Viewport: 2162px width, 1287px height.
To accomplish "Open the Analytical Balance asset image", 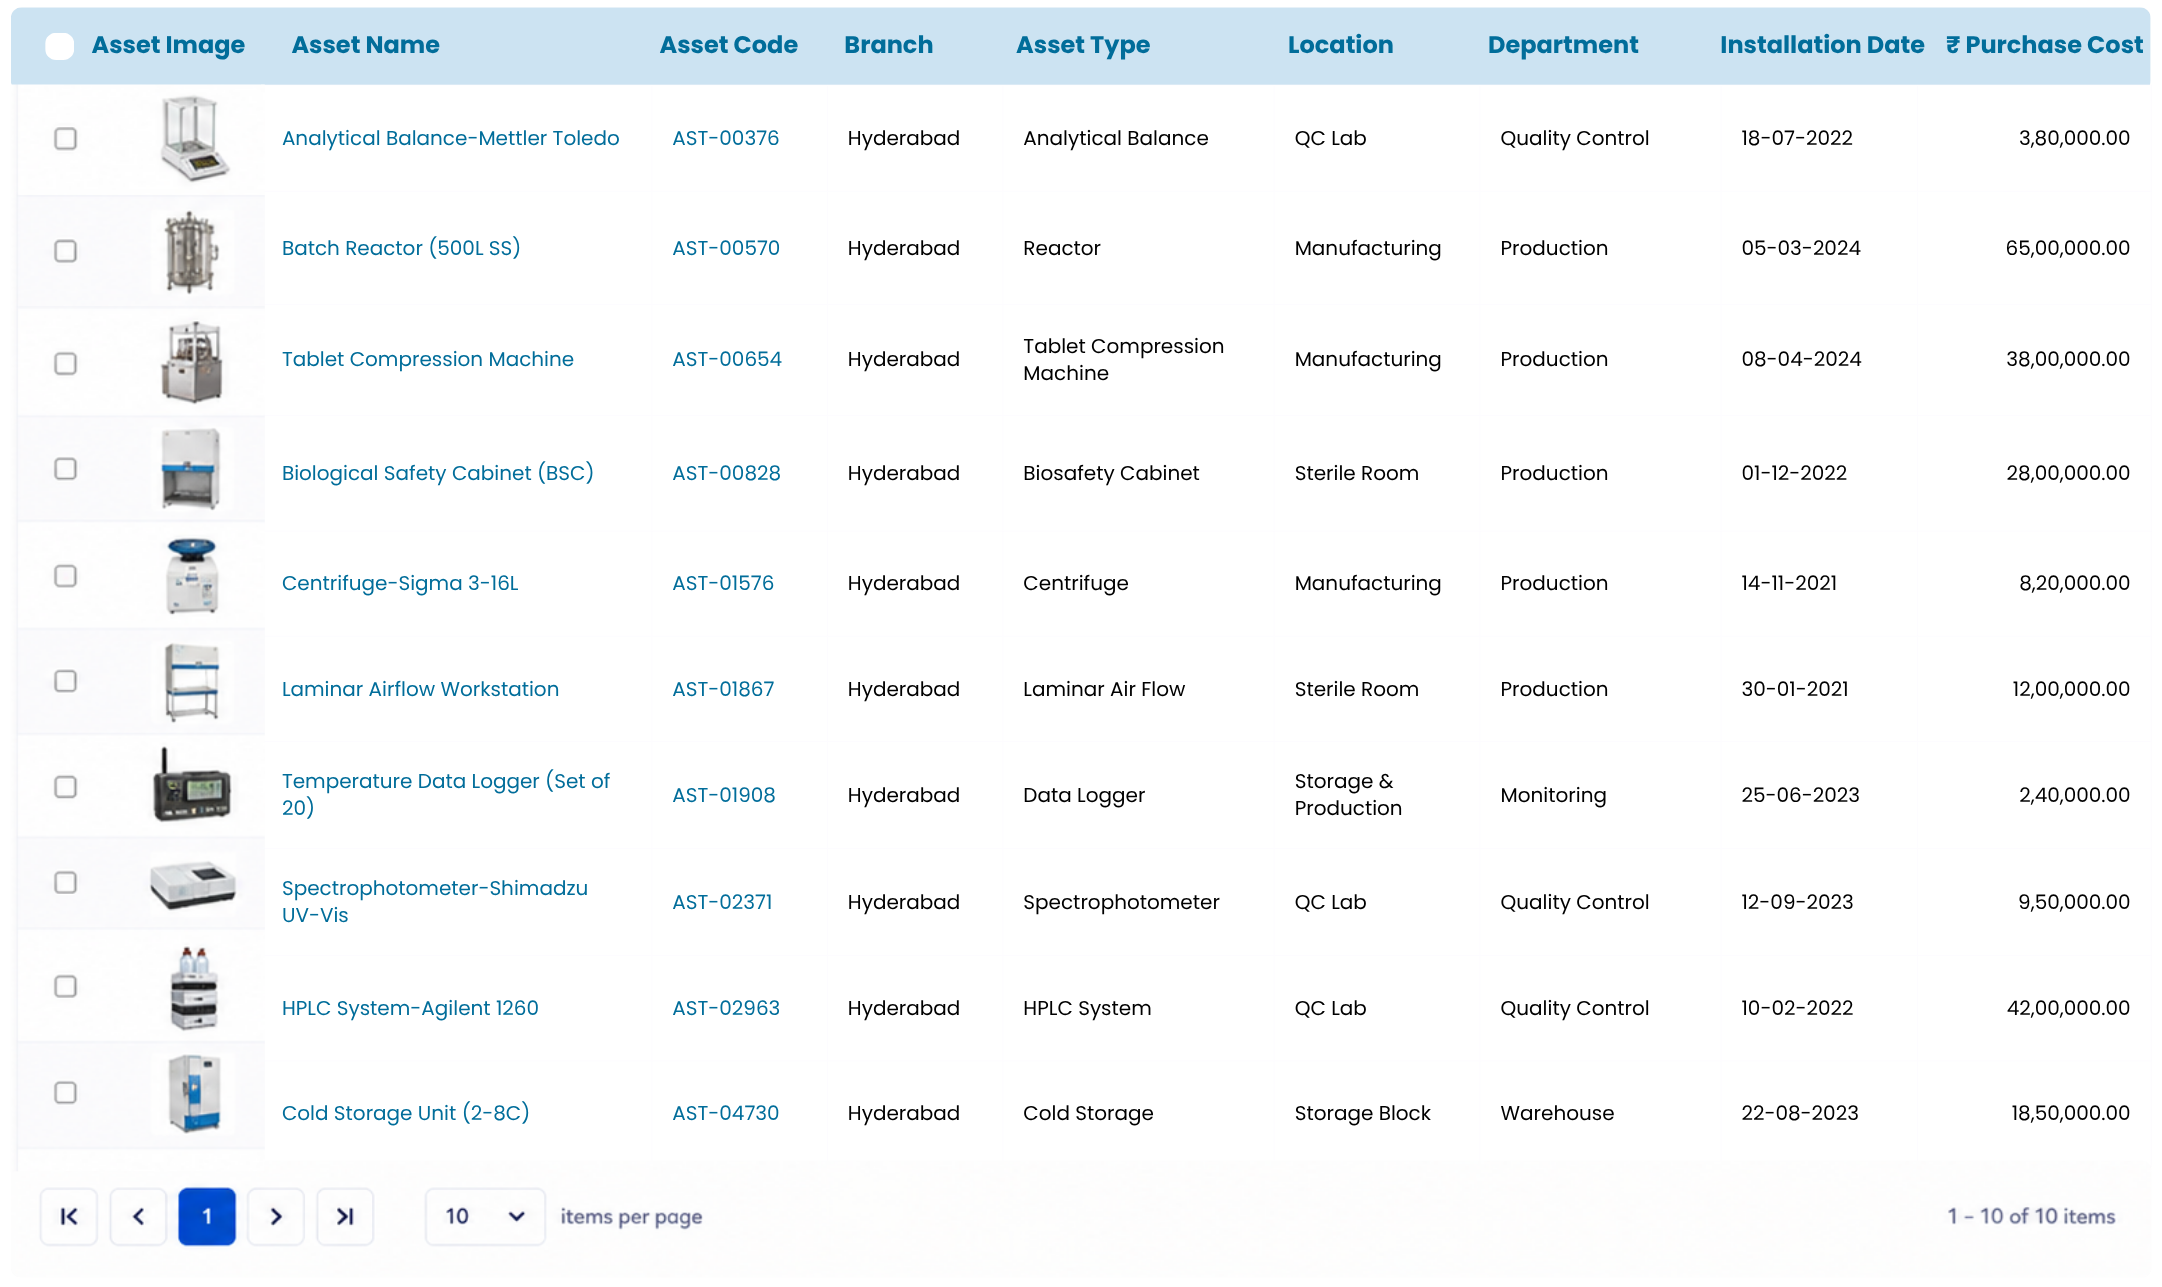I will 193,138.
